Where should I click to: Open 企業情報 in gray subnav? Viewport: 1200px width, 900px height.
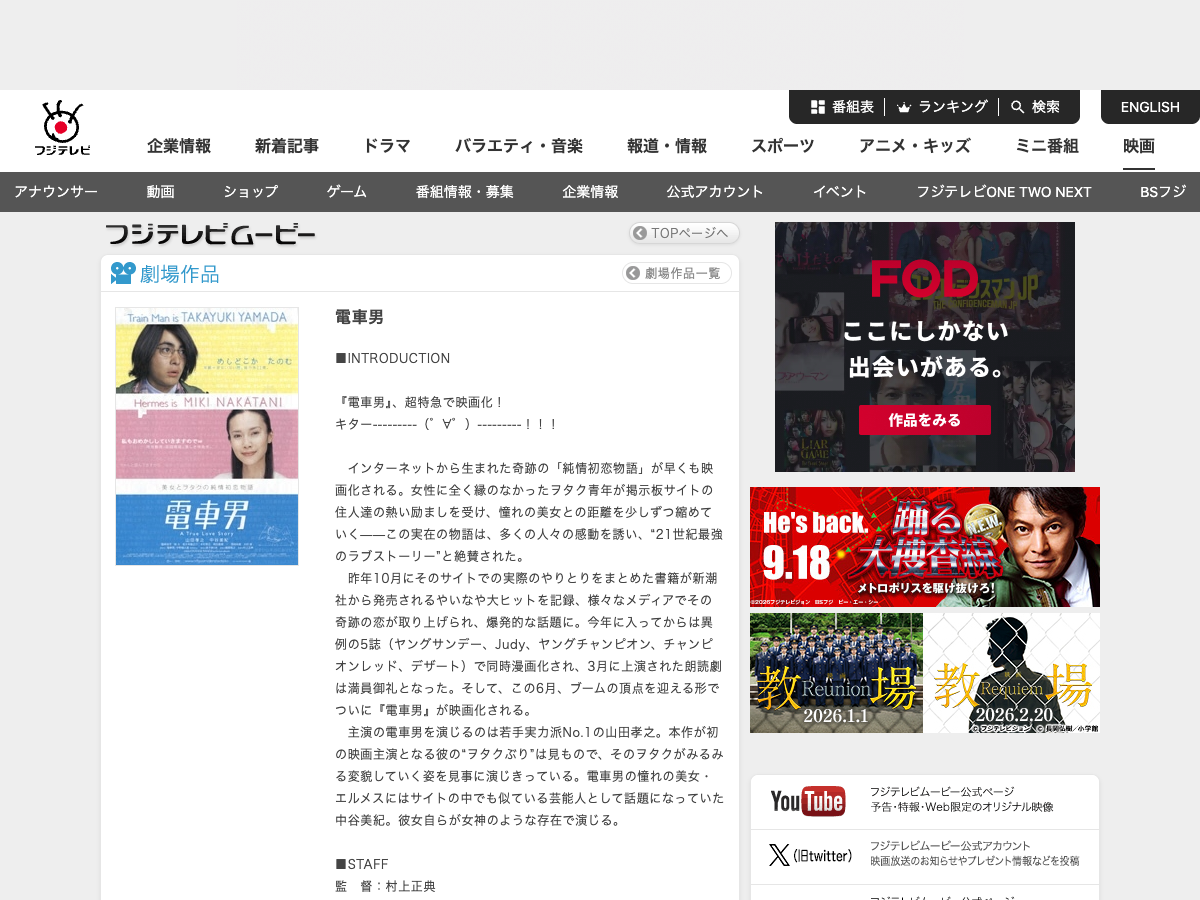[x=590, y=192]
